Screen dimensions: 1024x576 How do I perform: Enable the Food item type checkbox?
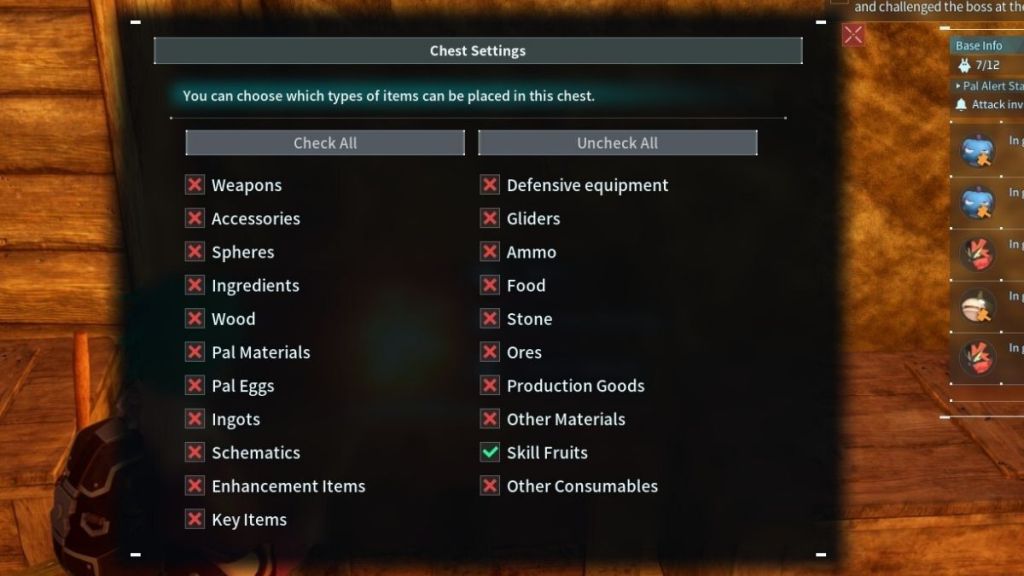tap(489, 285)
